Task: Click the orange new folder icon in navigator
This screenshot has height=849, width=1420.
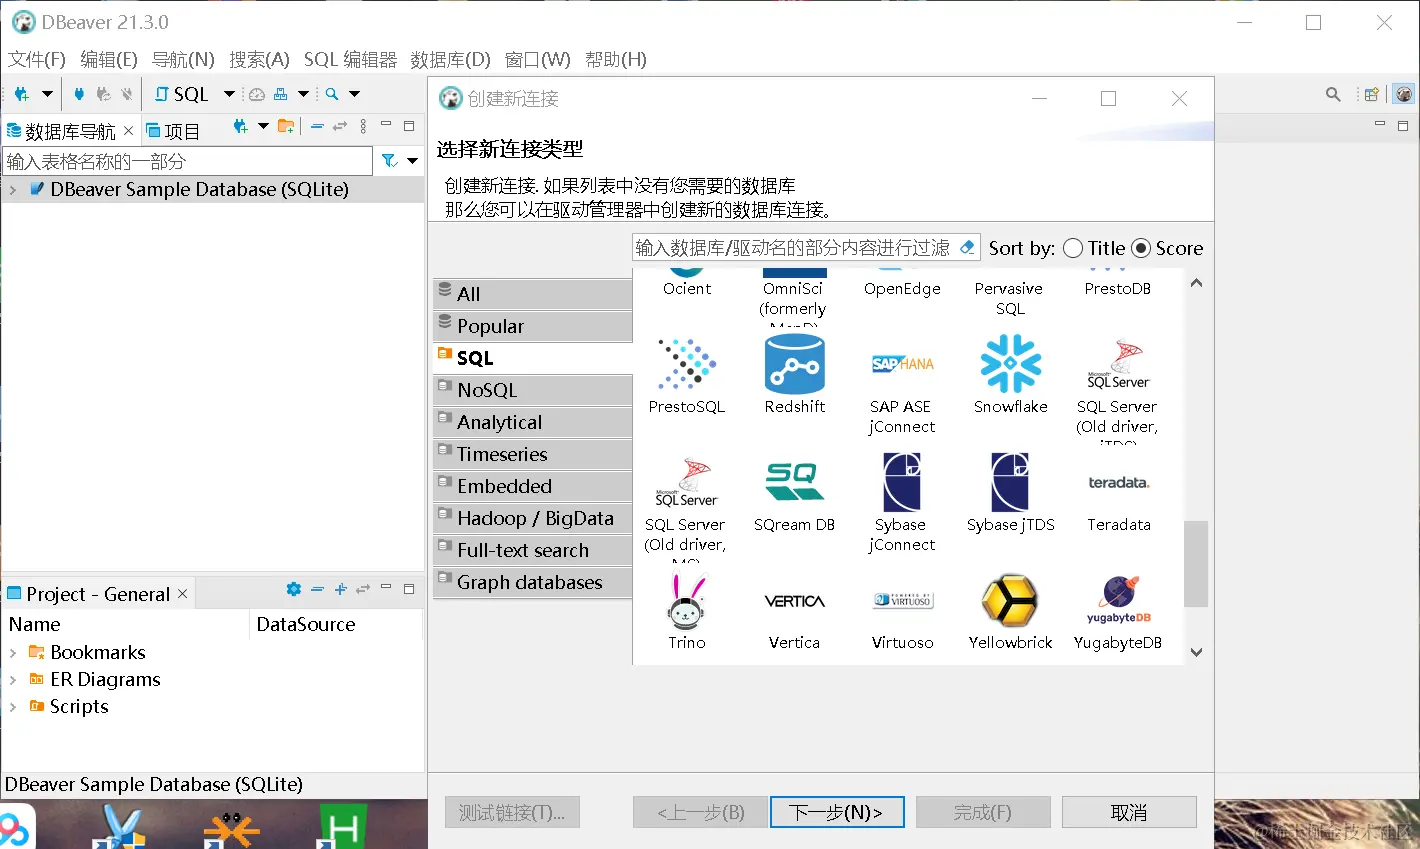Action: point(286,127)
